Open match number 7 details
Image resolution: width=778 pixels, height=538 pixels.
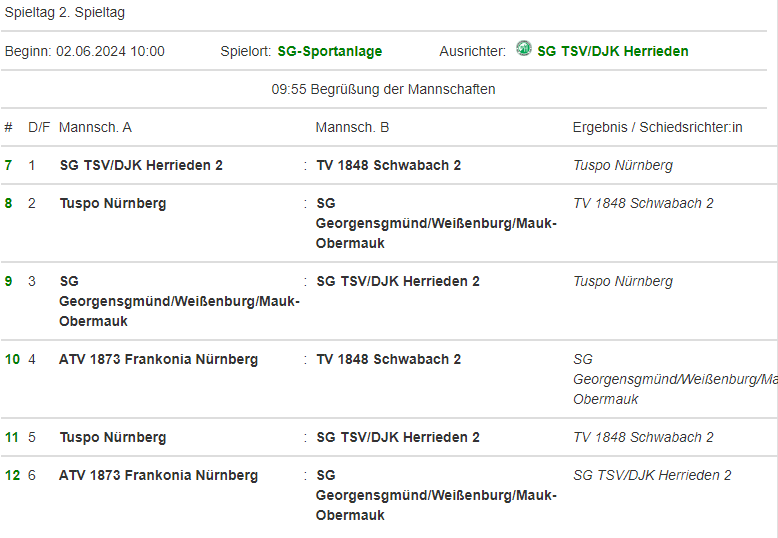pos(8,165)
